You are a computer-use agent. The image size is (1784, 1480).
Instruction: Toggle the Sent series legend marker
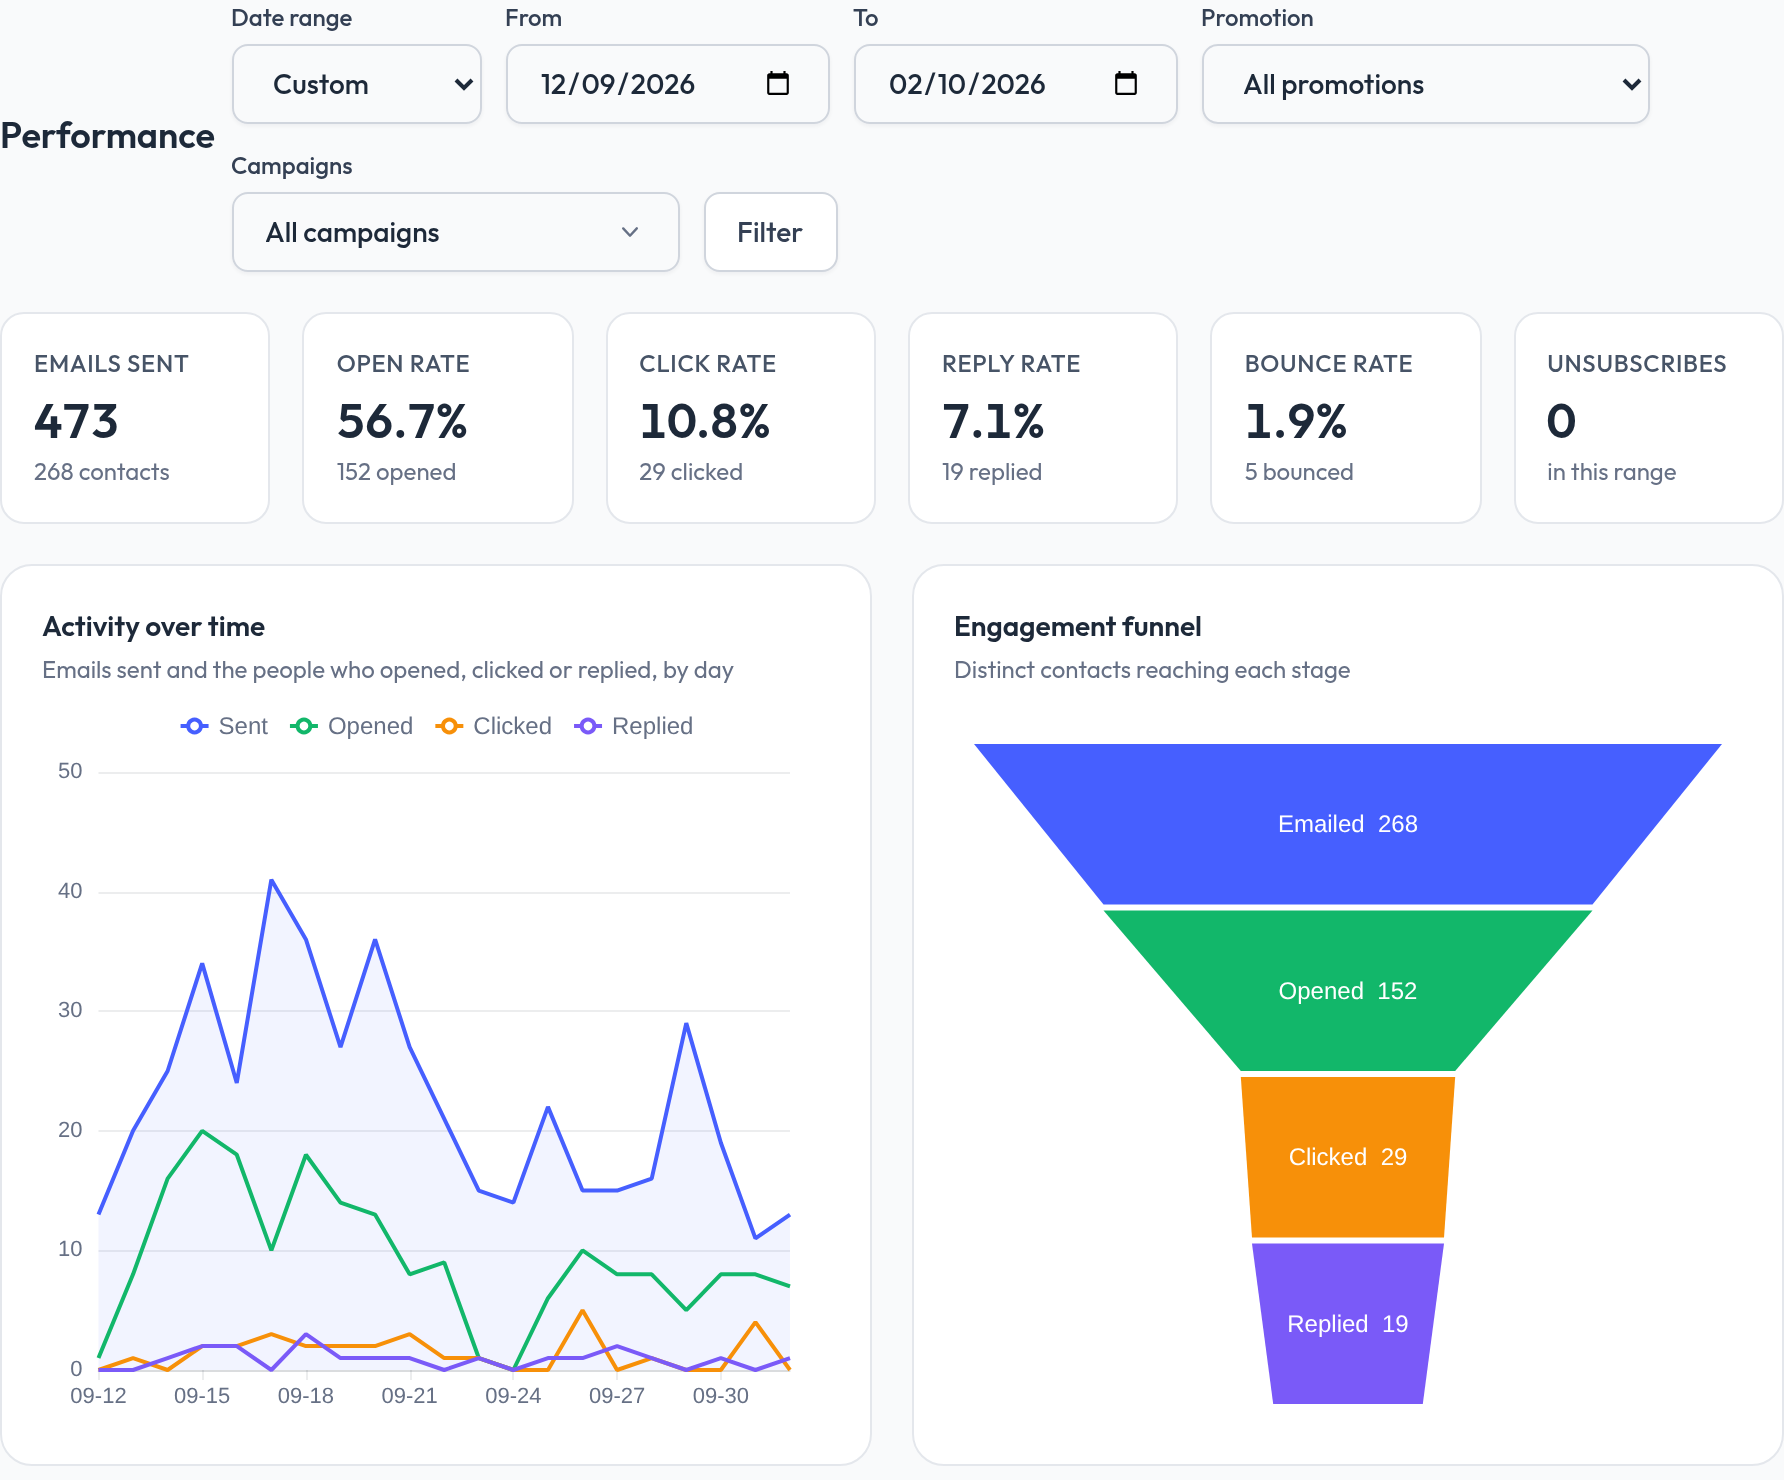click(x=195, y=726)
